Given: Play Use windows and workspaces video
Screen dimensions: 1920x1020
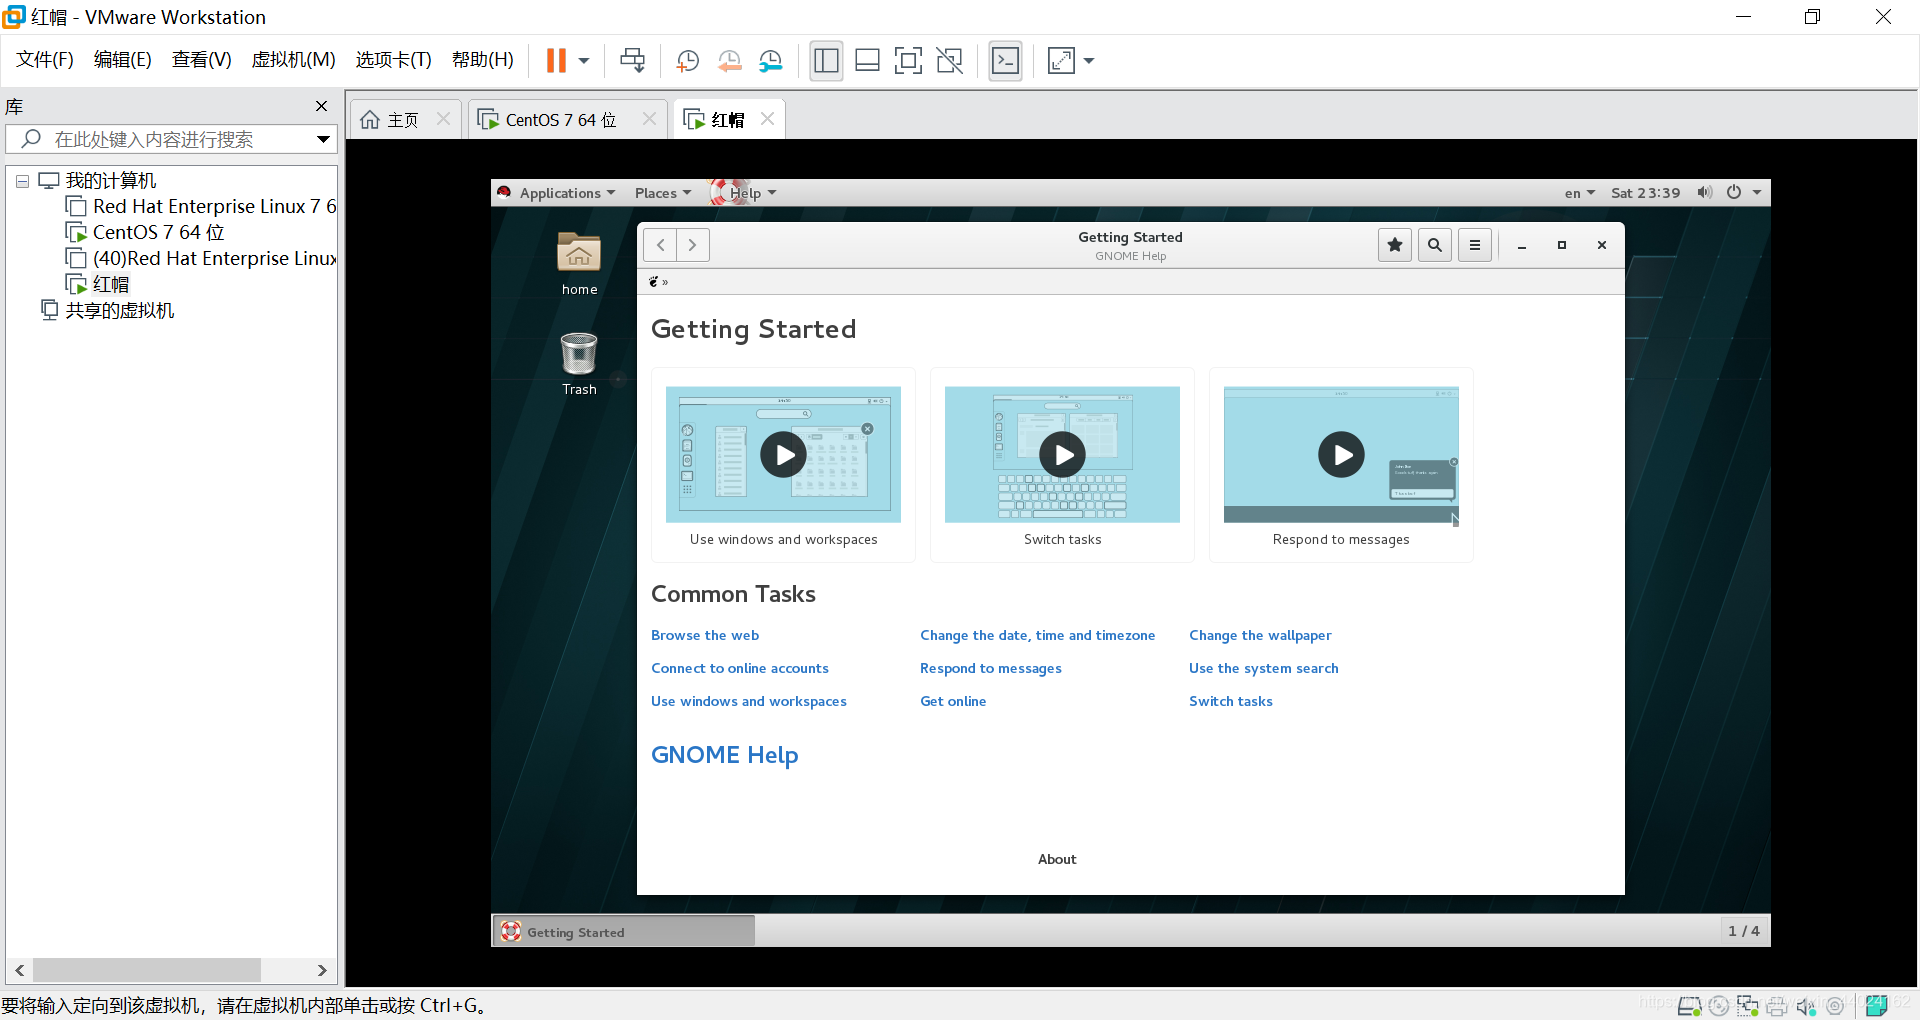Looking at the screenshot, I should pos(784,455).
